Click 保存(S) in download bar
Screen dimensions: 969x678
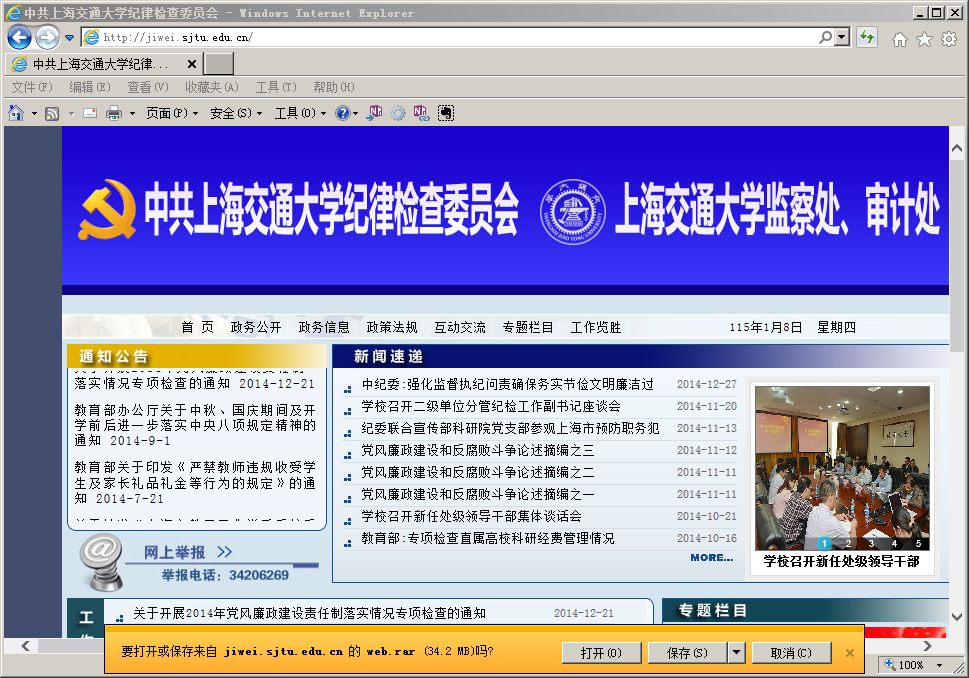pos(687,653)
